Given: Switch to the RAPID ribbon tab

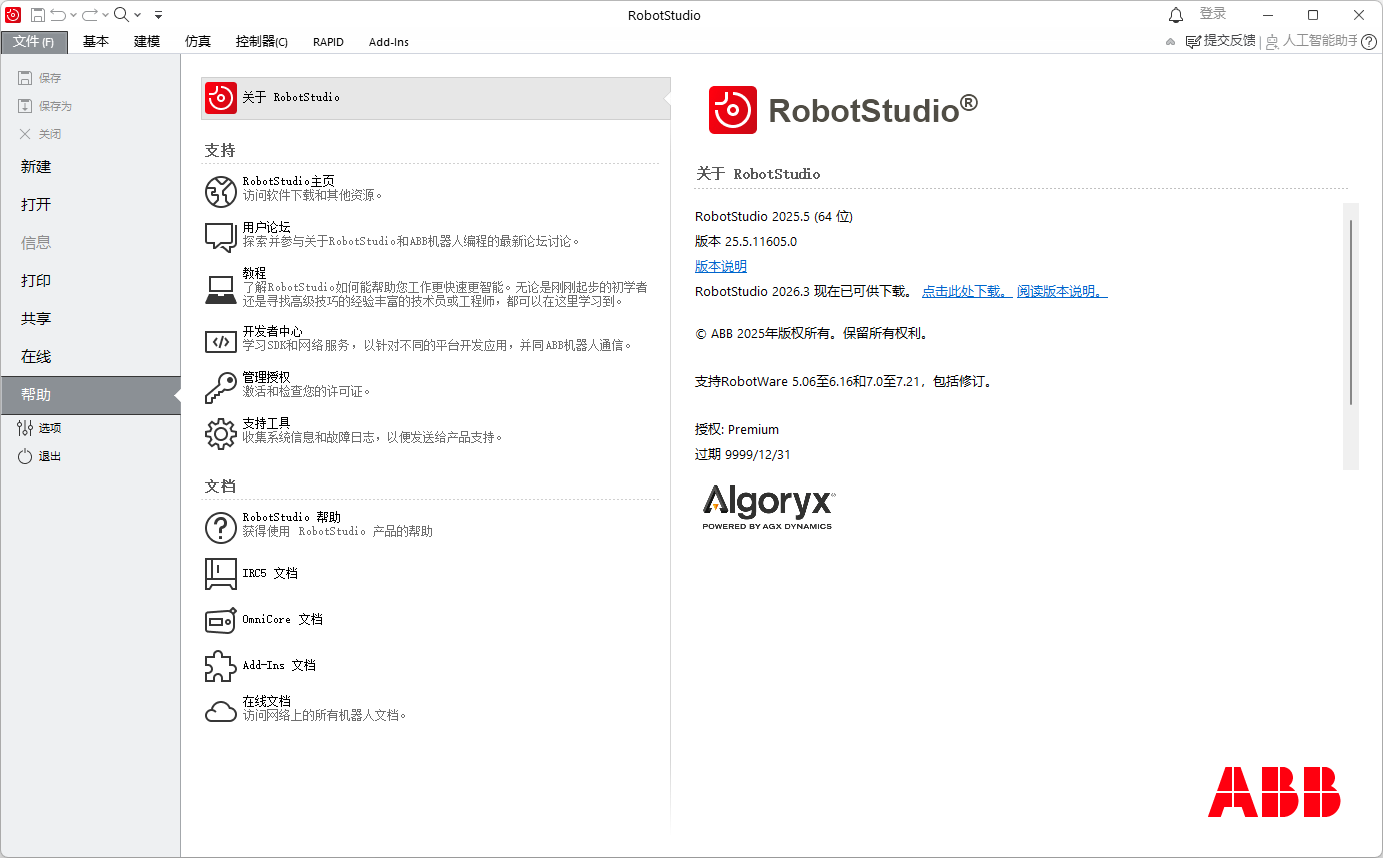Looking at the screenshot, I should (328, 42).
